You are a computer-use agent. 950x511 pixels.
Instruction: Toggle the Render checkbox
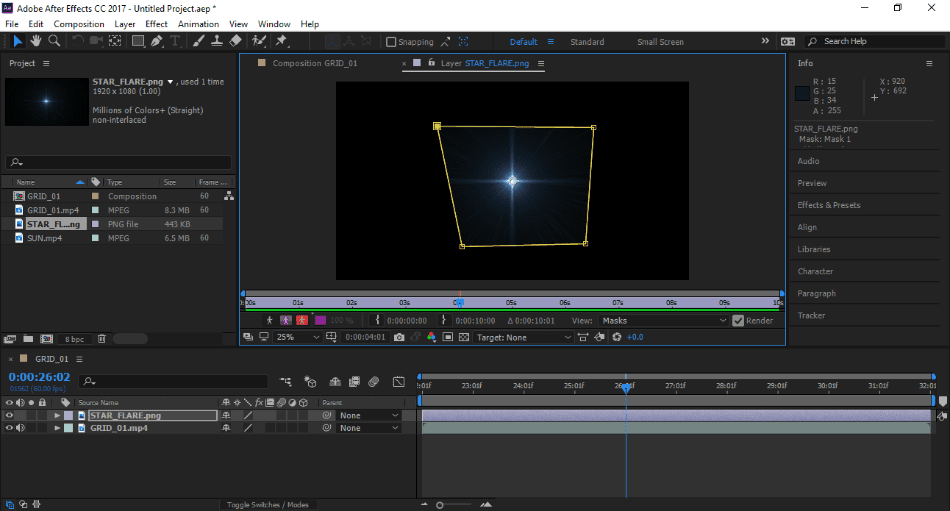pos(738,321)
